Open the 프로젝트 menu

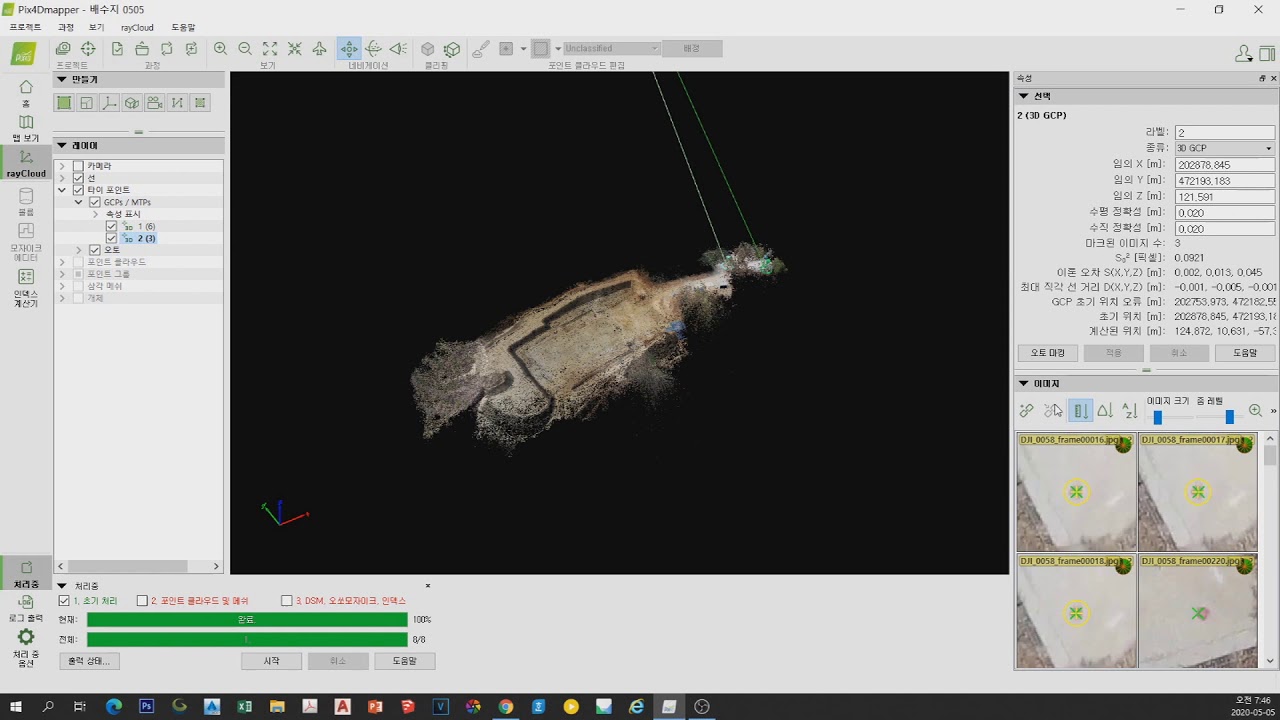pos(26,28)
